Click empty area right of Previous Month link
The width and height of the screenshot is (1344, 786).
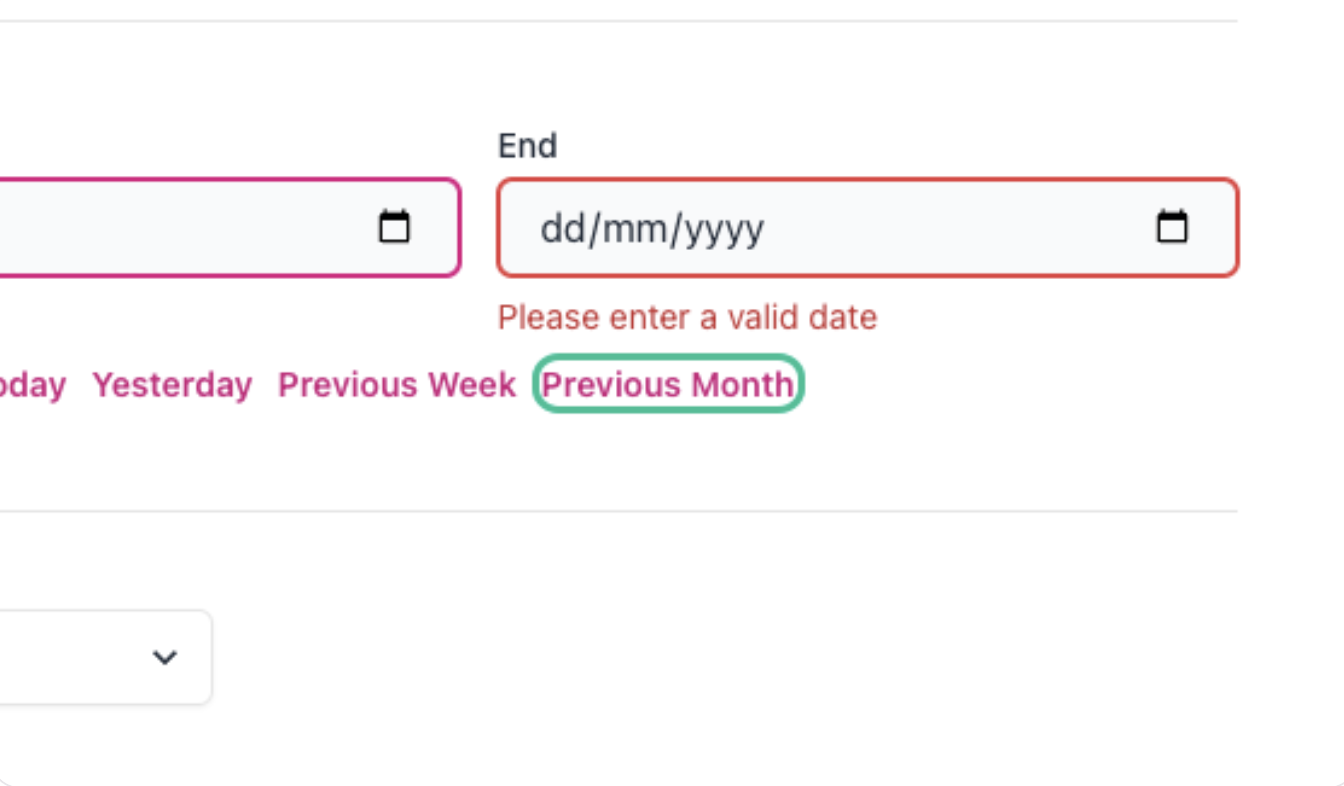coord(1020,384)
